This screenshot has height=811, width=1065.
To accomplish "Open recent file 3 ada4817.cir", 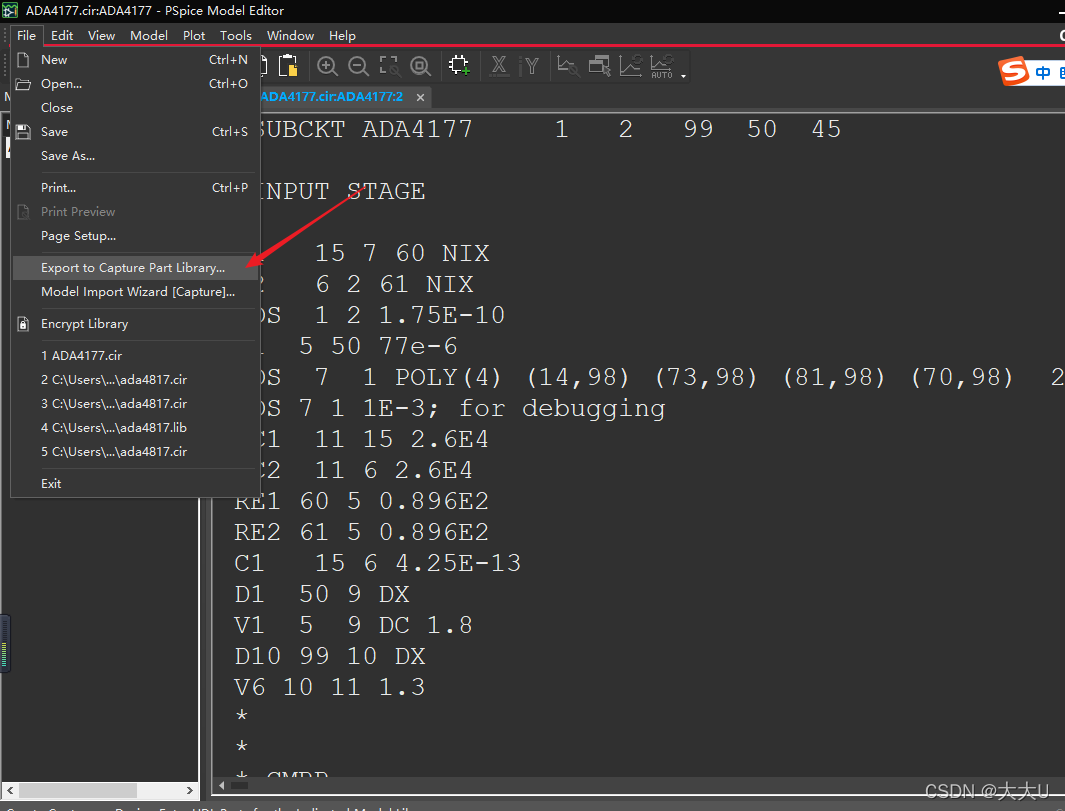I will (134, 403).
